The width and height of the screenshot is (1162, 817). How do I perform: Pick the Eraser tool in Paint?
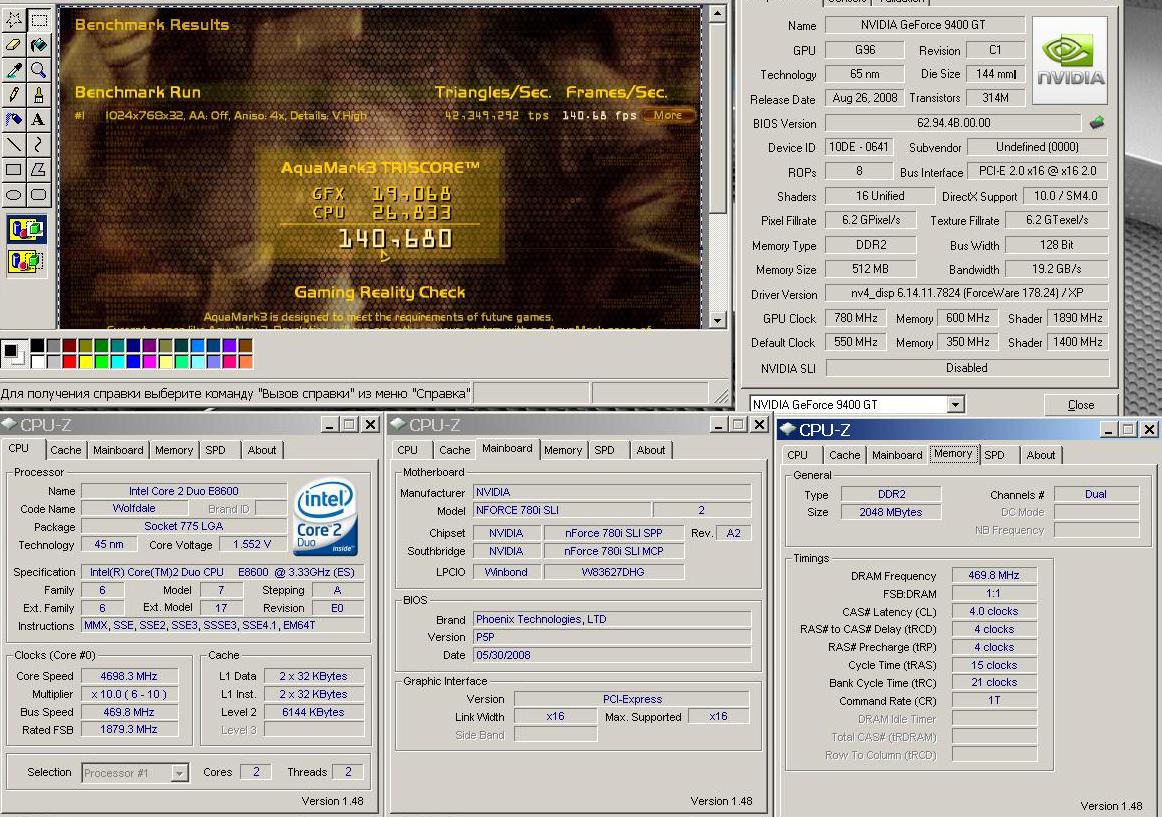click(13, 45)
